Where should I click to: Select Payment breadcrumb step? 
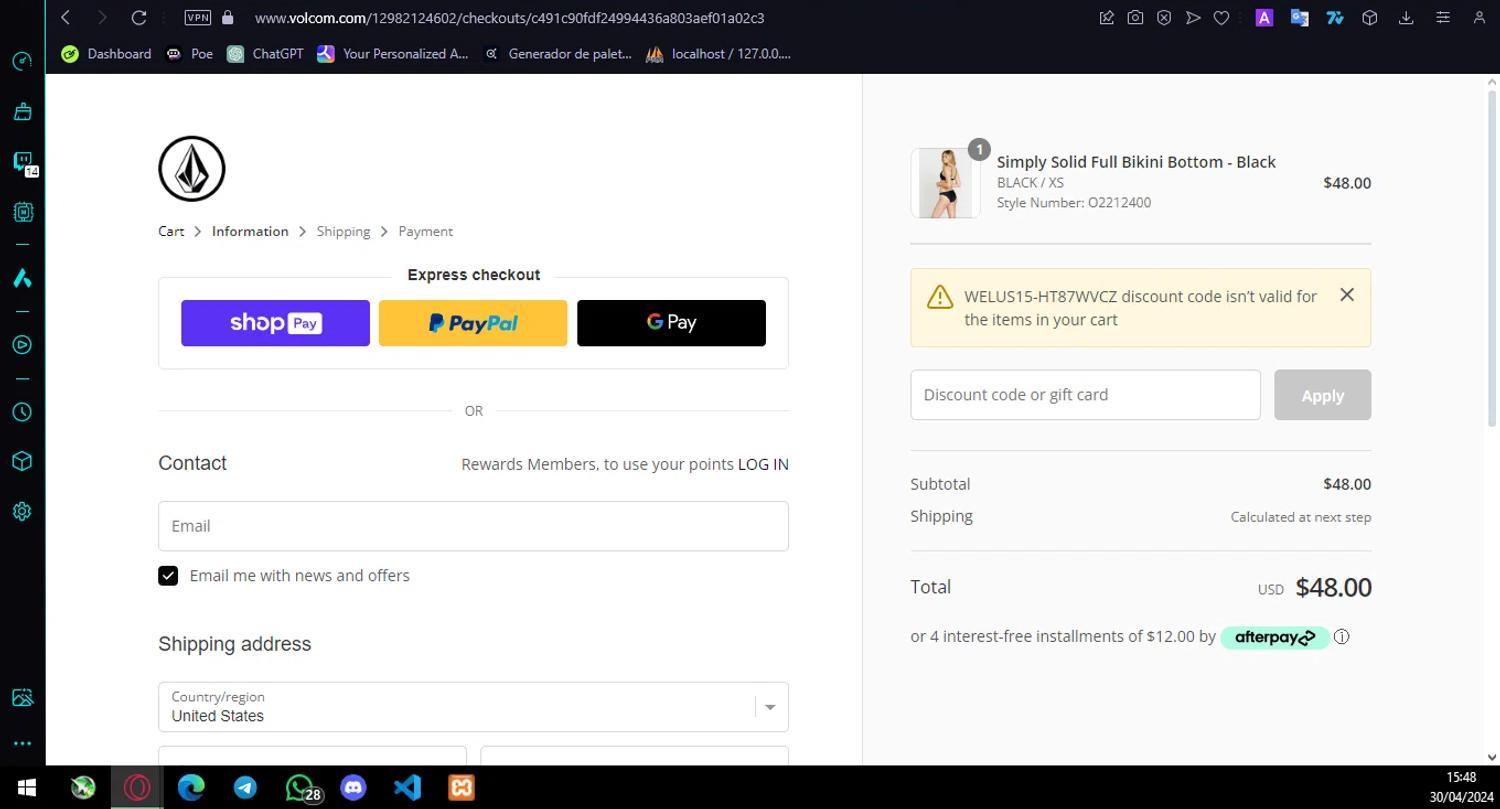(425, 231)
